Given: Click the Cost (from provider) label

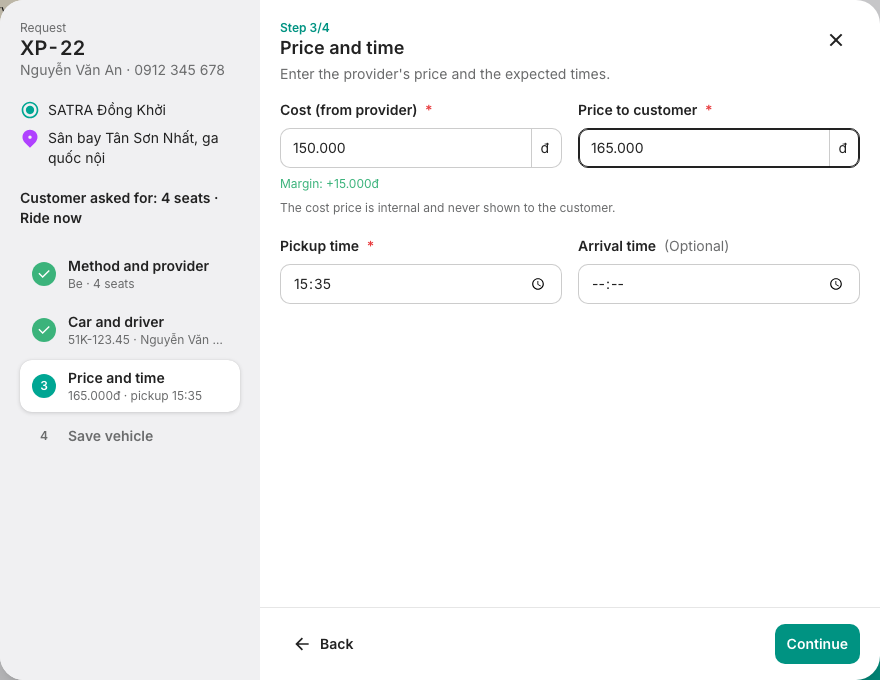Looking at the screenshot, I should 349,110.
